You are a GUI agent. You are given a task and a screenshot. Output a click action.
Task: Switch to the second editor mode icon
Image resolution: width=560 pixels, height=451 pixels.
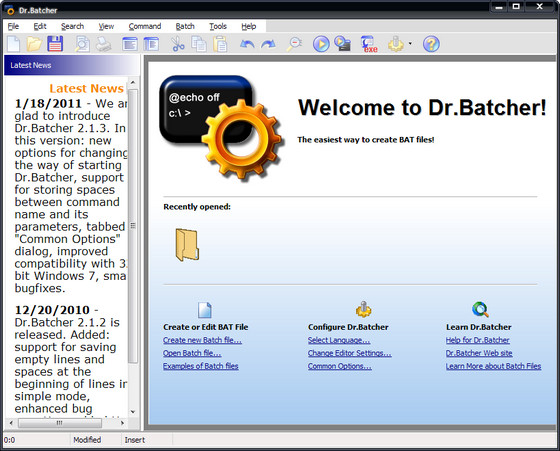point(151,44)
